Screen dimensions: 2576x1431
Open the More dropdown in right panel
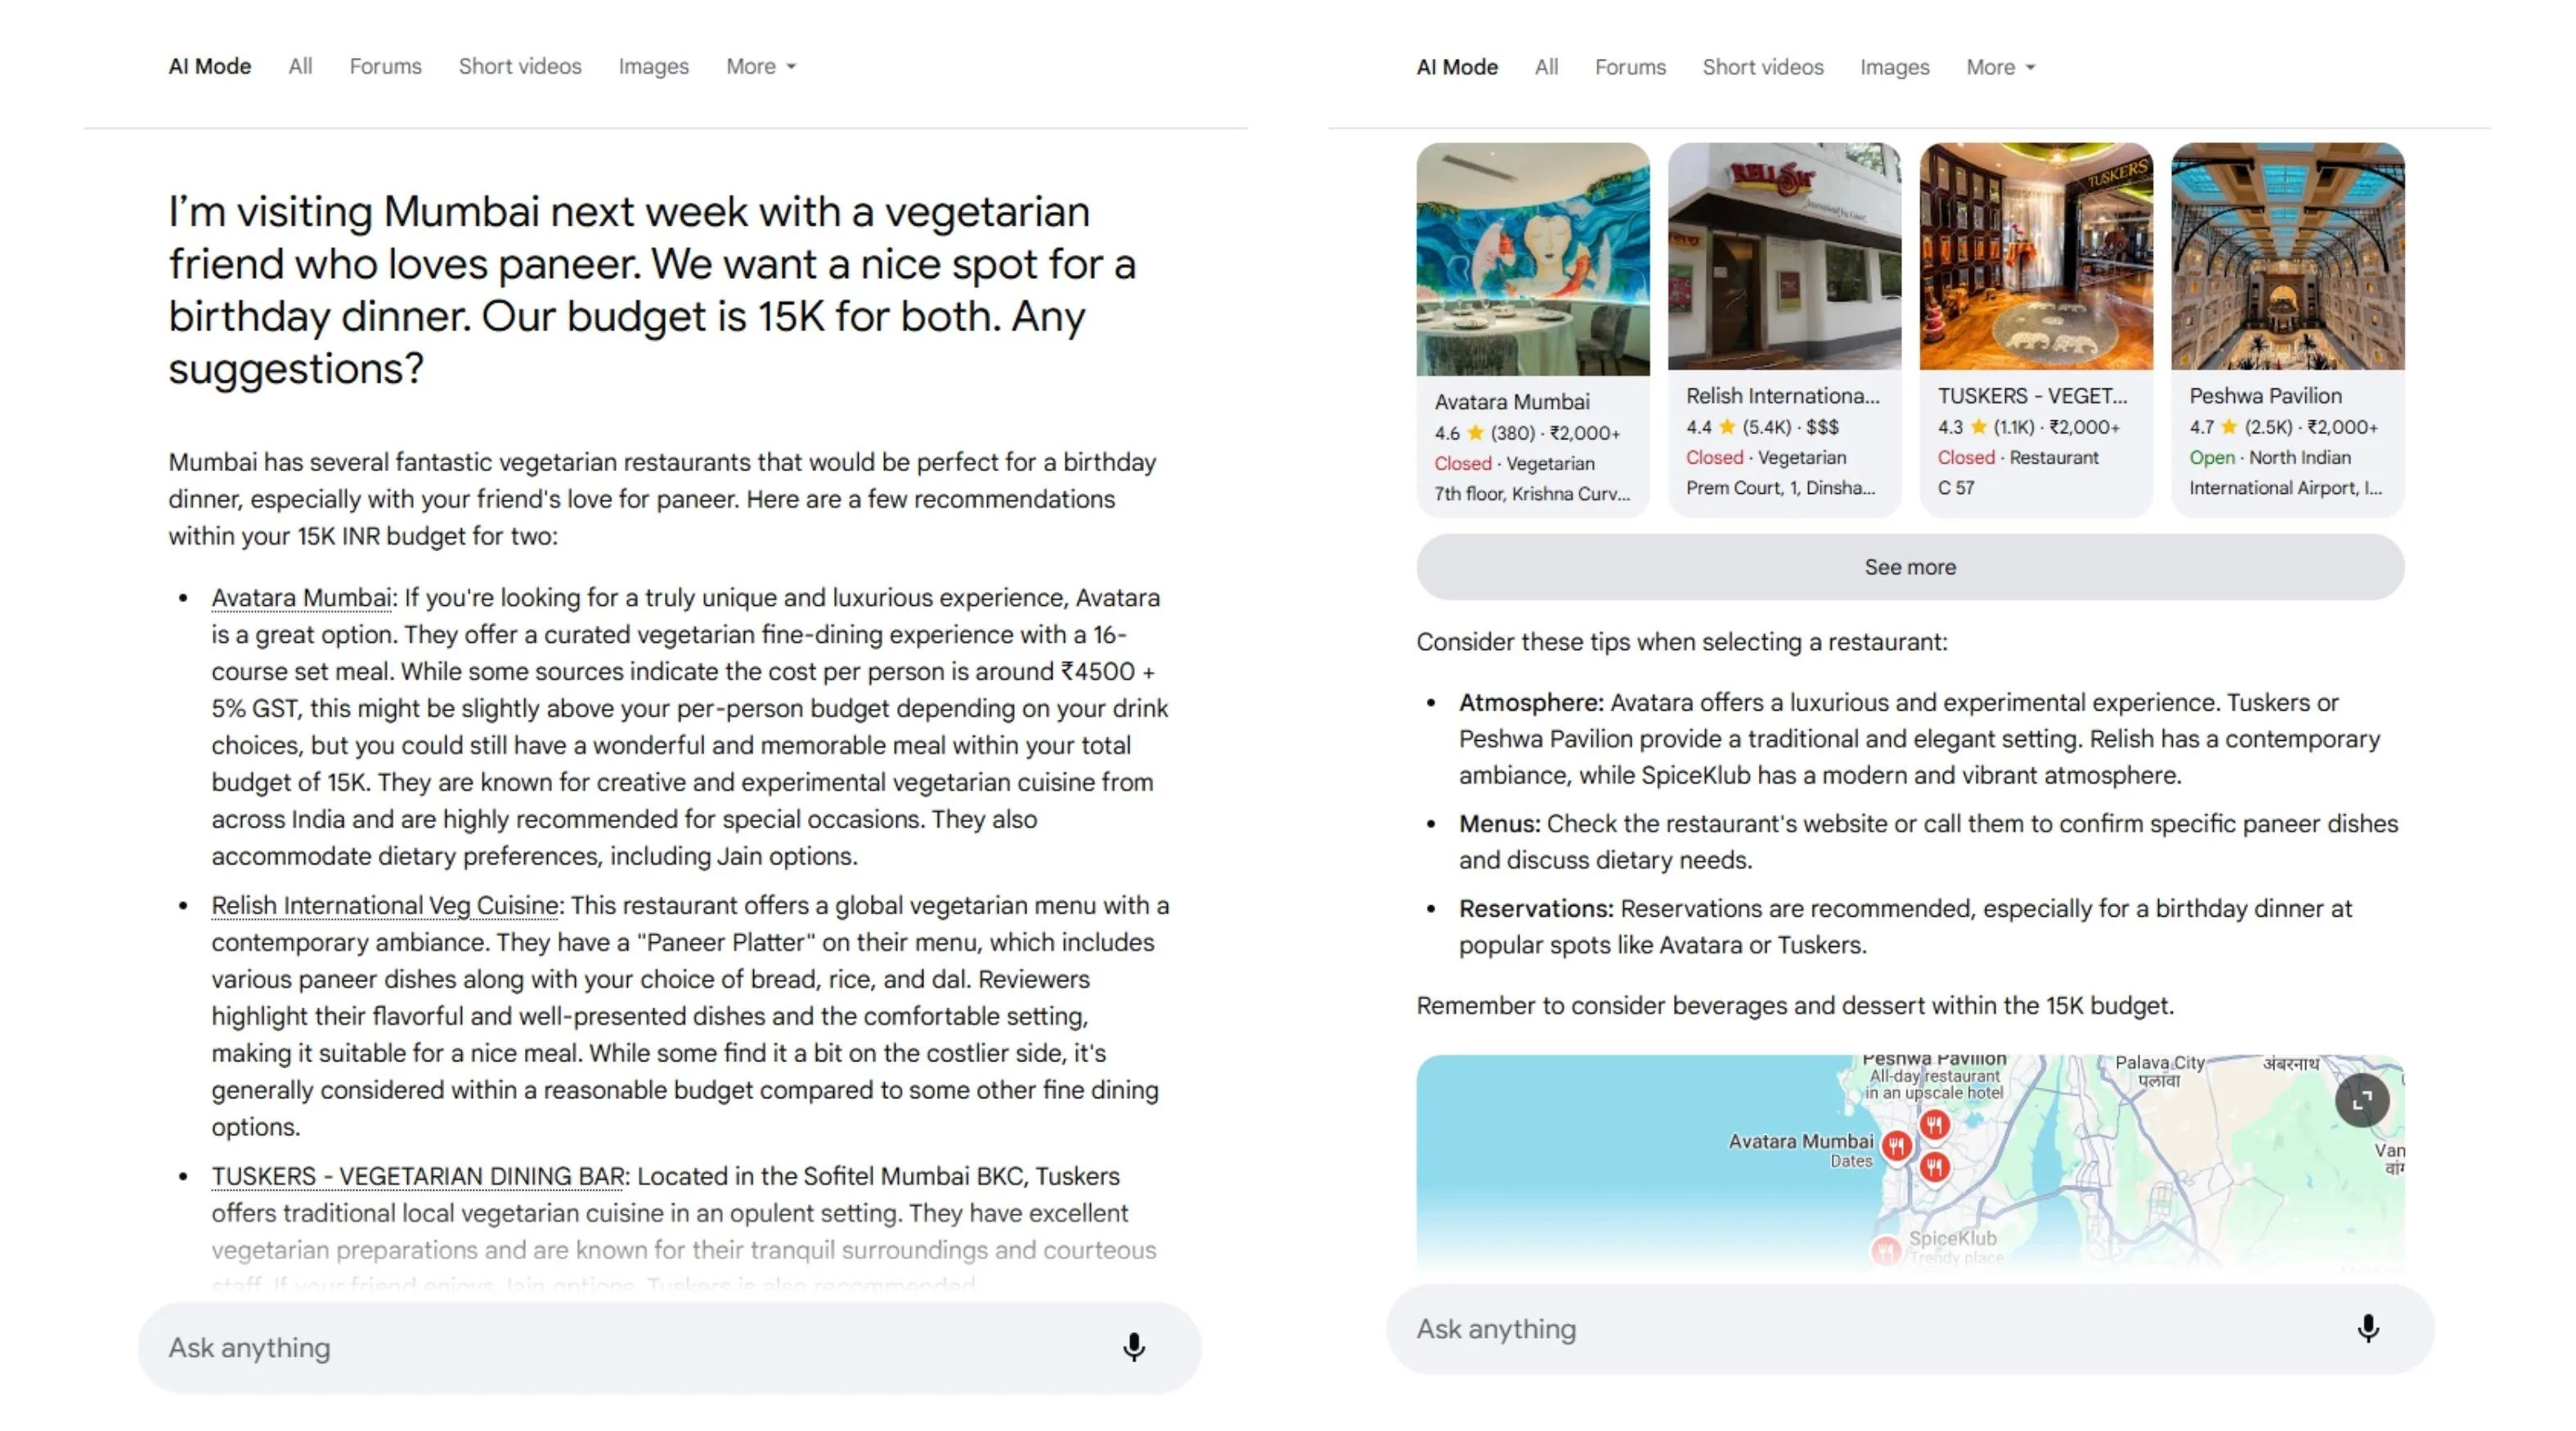pos(2001,67)
